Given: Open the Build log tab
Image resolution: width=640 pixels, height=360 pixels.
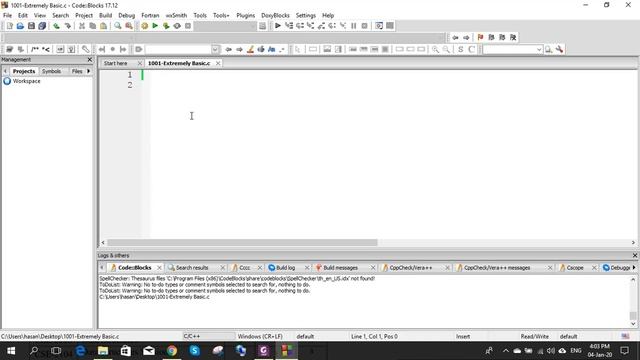Looking at the screenshot, I should click(x=285, y=268).
